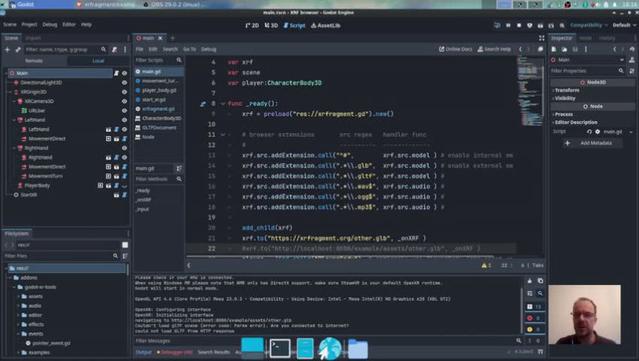
Task: Click the Inspector back history arrow
Action: (x=615, y=49)
